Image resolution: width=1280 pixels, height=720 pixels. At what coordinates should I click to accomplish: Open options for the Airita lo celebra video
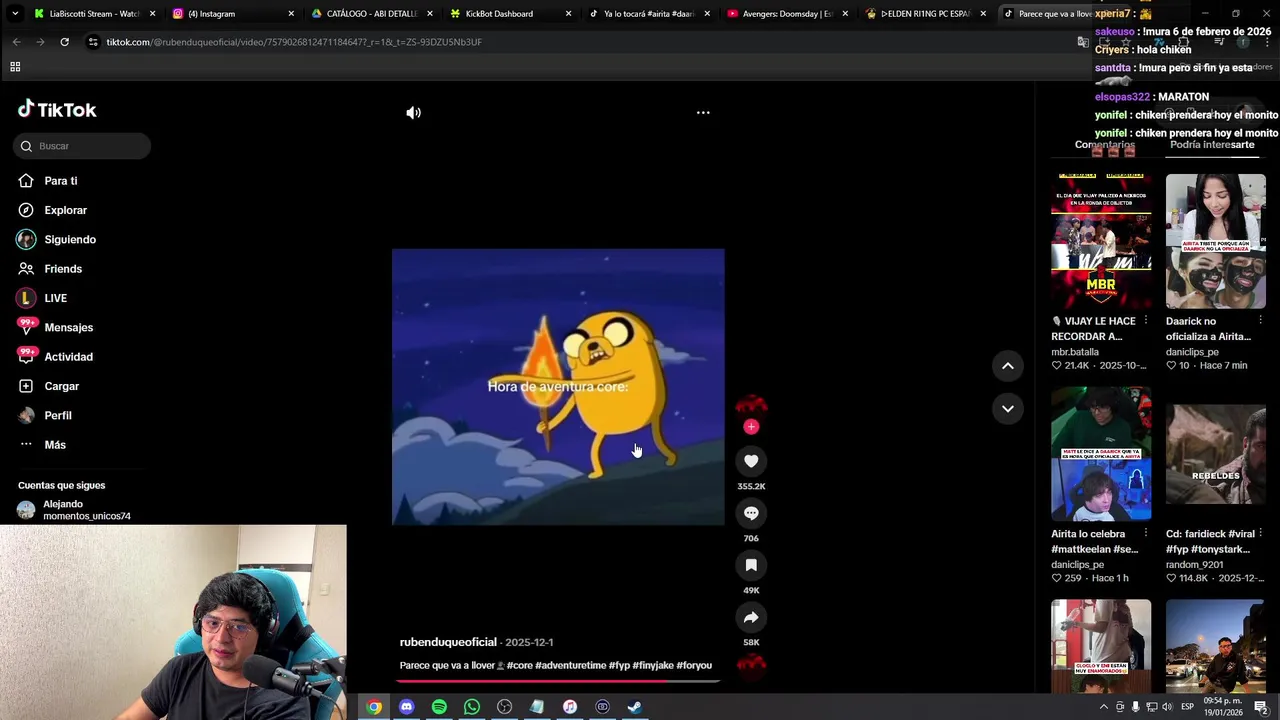click(1146, 534)
